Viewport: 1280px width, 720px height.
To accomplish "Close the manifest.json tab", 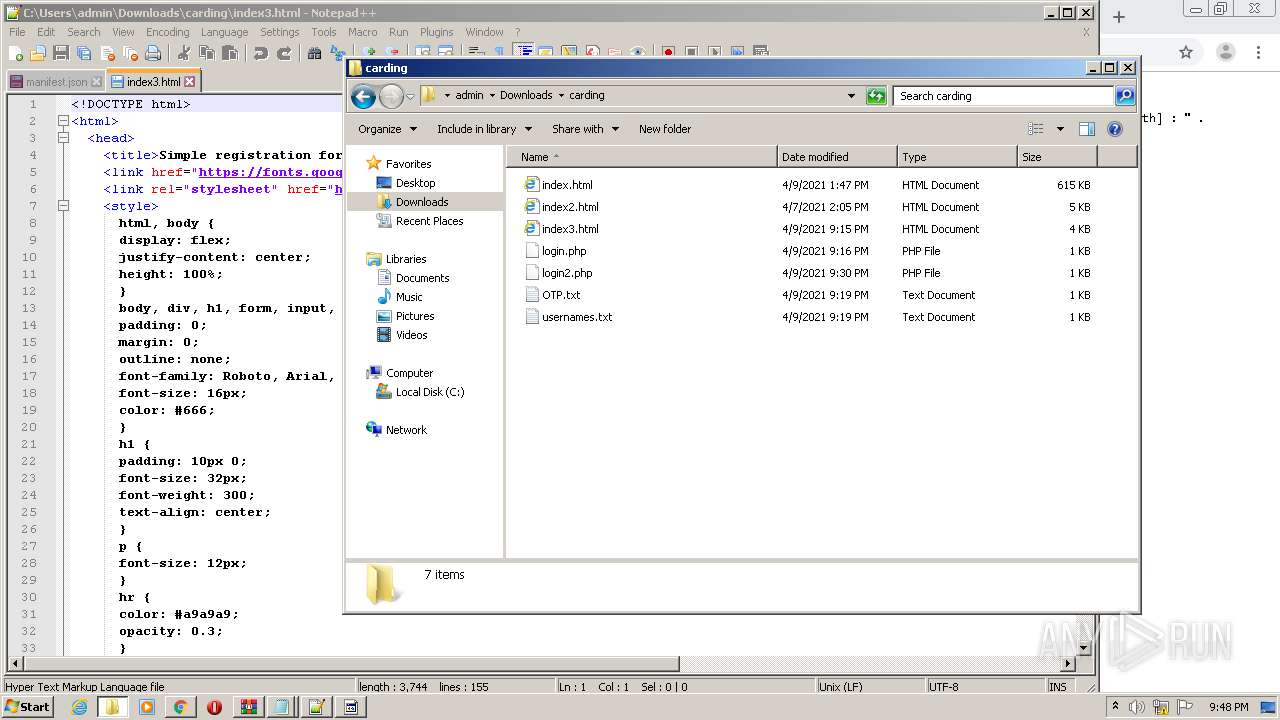I will (96, 82).
